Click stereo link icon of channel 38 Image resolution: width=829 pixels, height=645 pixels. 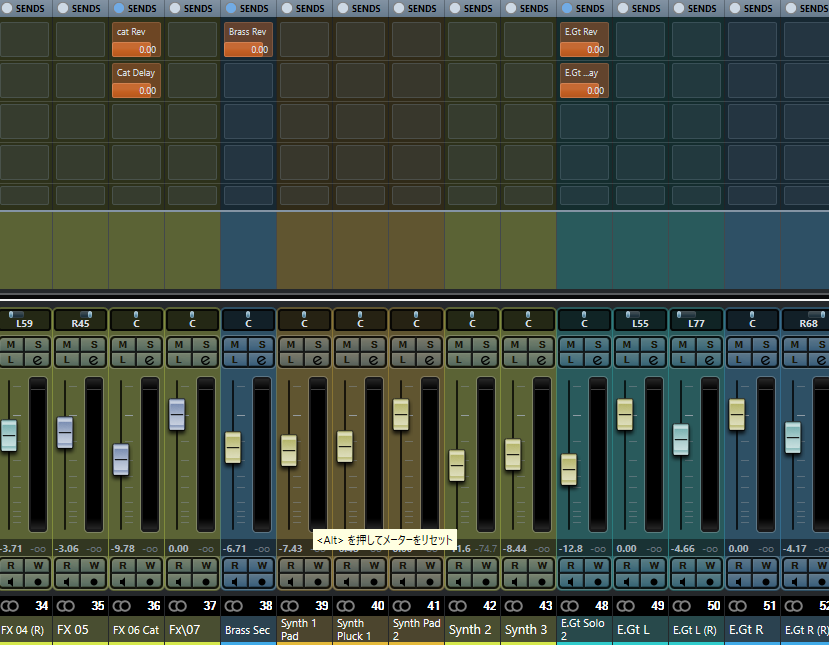(x=234, y=606)
